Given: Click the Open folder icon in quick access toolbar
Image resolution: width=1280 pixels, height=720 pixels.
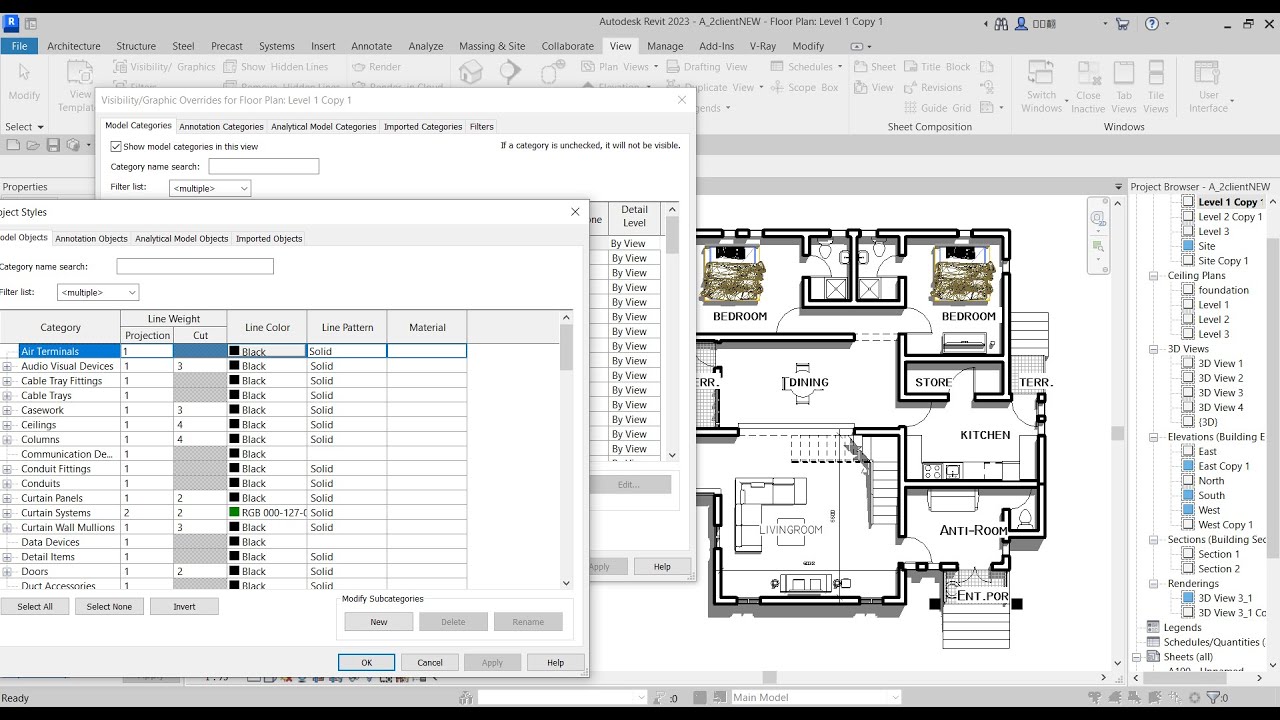Looking at the screenshot, I should [x=33, y=145].
